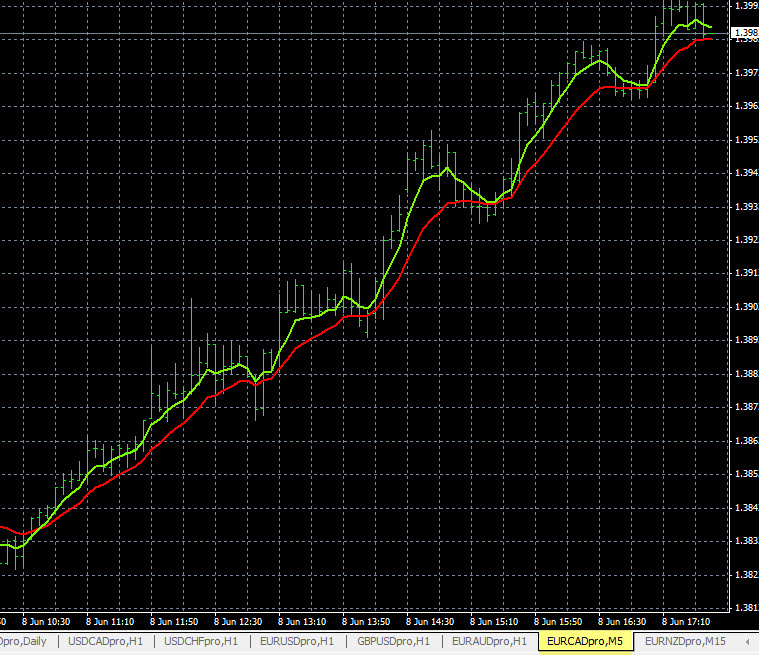The width and height of the screenshot is (759, 655).
Task: Click the 8 Jun 14:30 time label
Action: coord(433,620)
